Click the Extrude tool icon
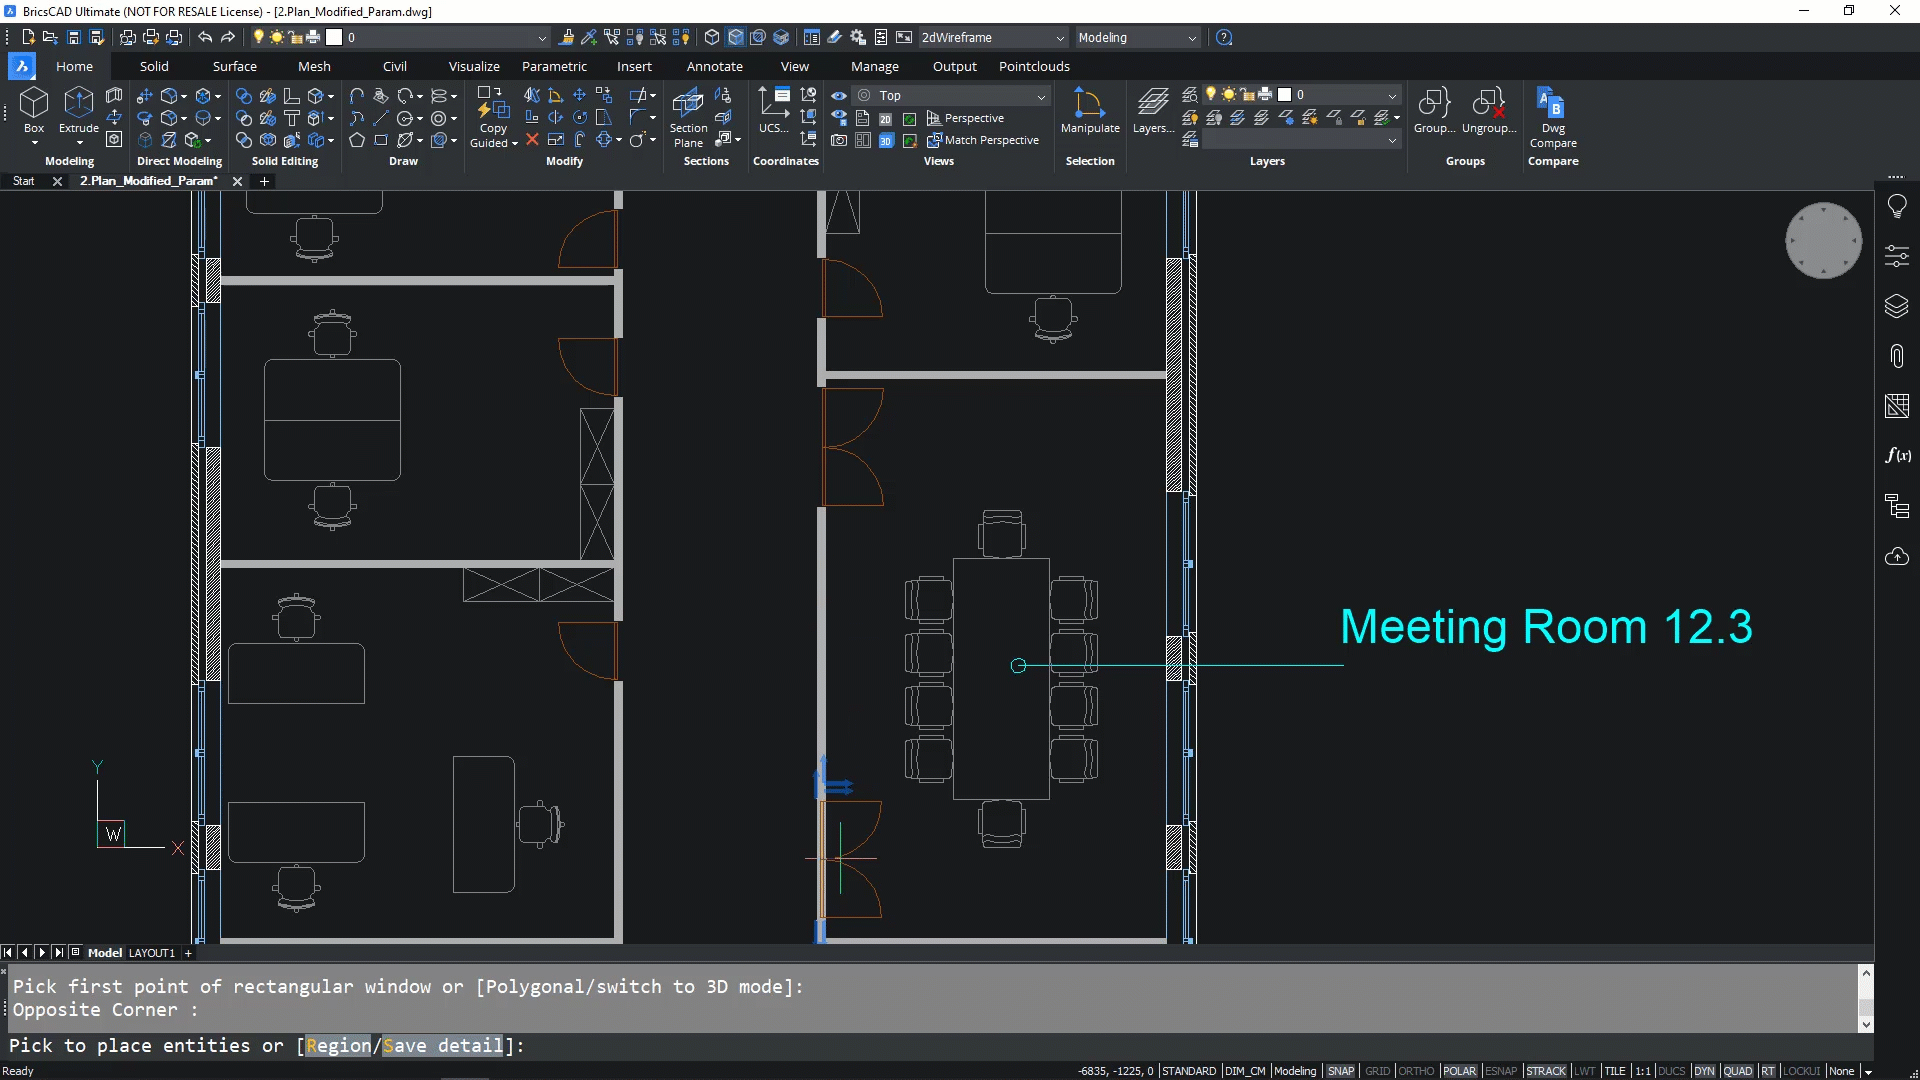Screen dimensions: 1920x1080 (x=78, y=103)
